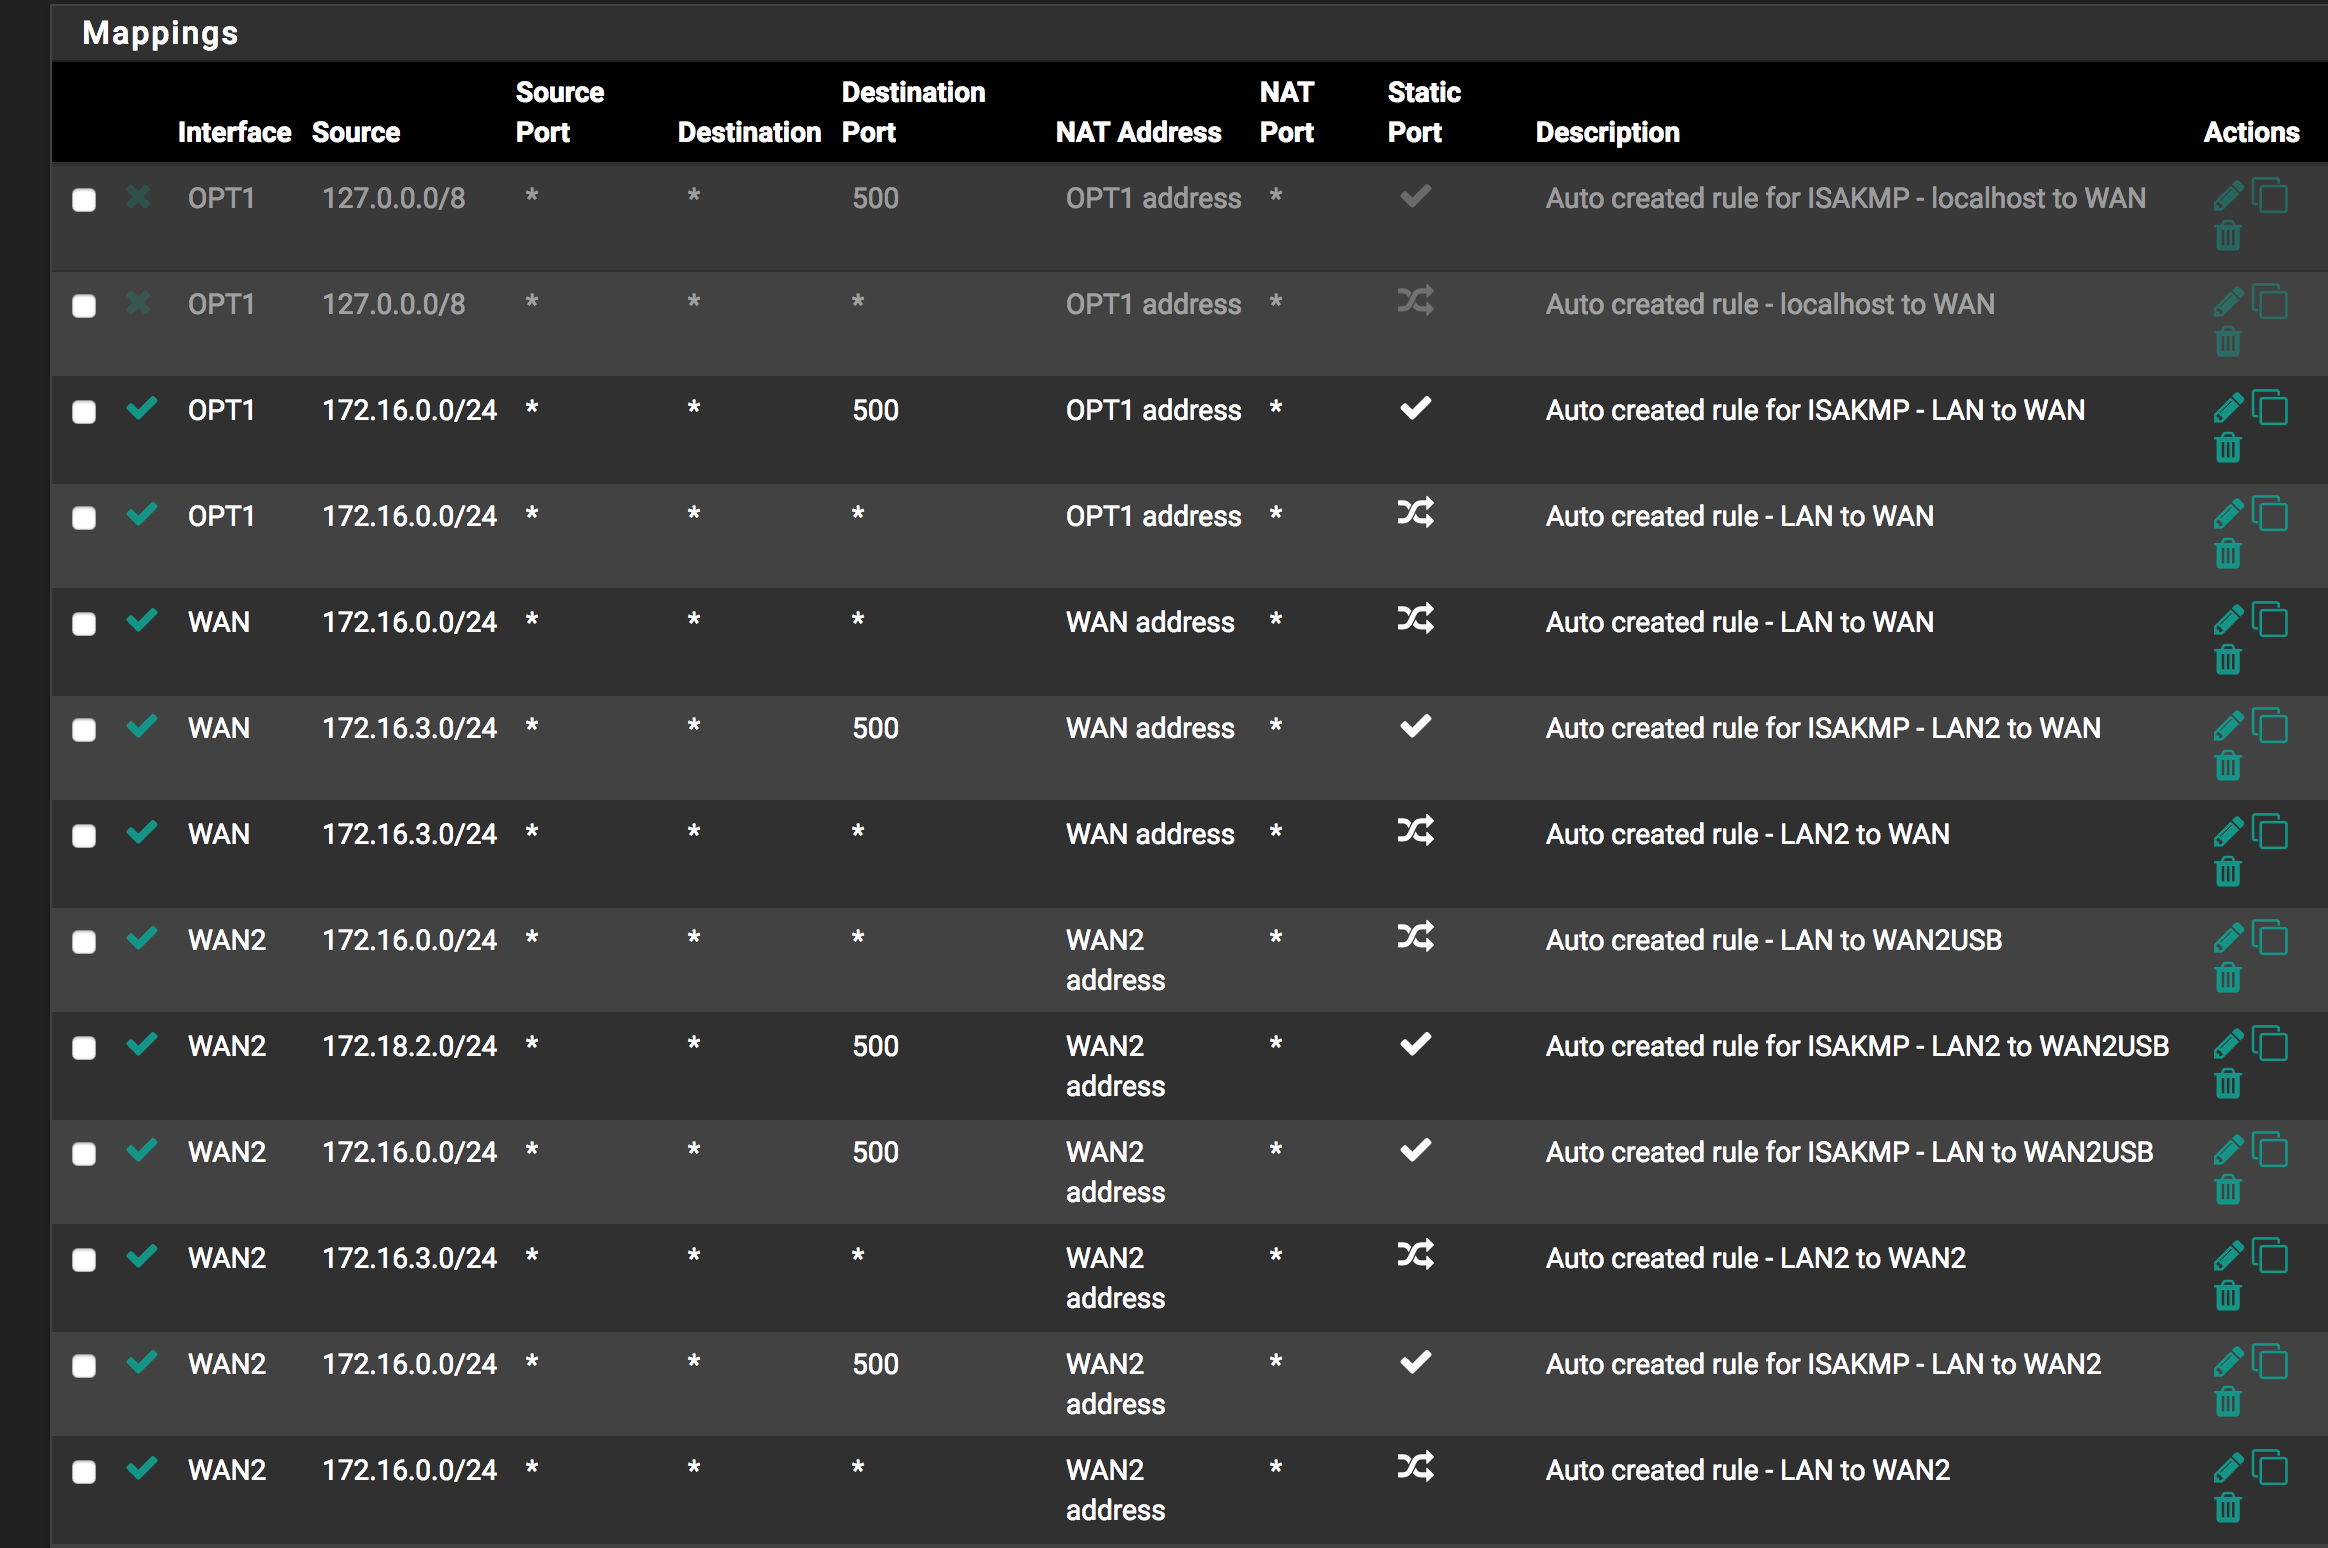
Task: Delete the LAN to WAN2 last rule
Action: tap(2227, 1508)
